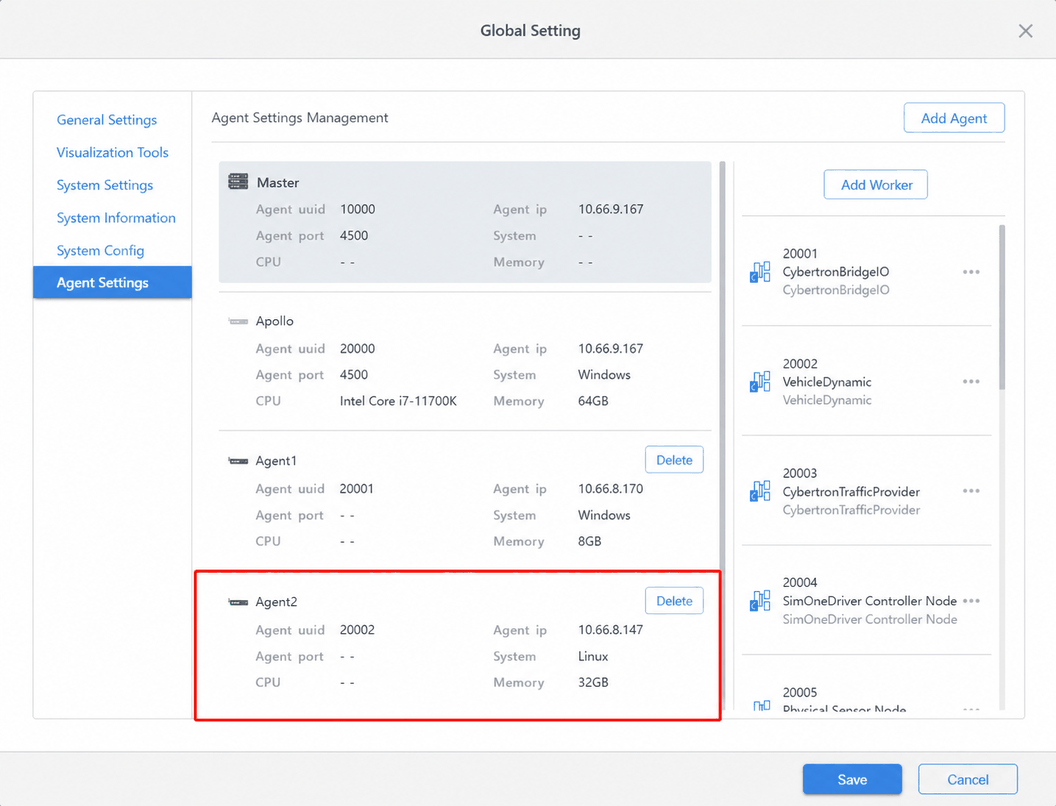
Task: Click Agent1 memory value 8GB
Action: coord(590,541)
